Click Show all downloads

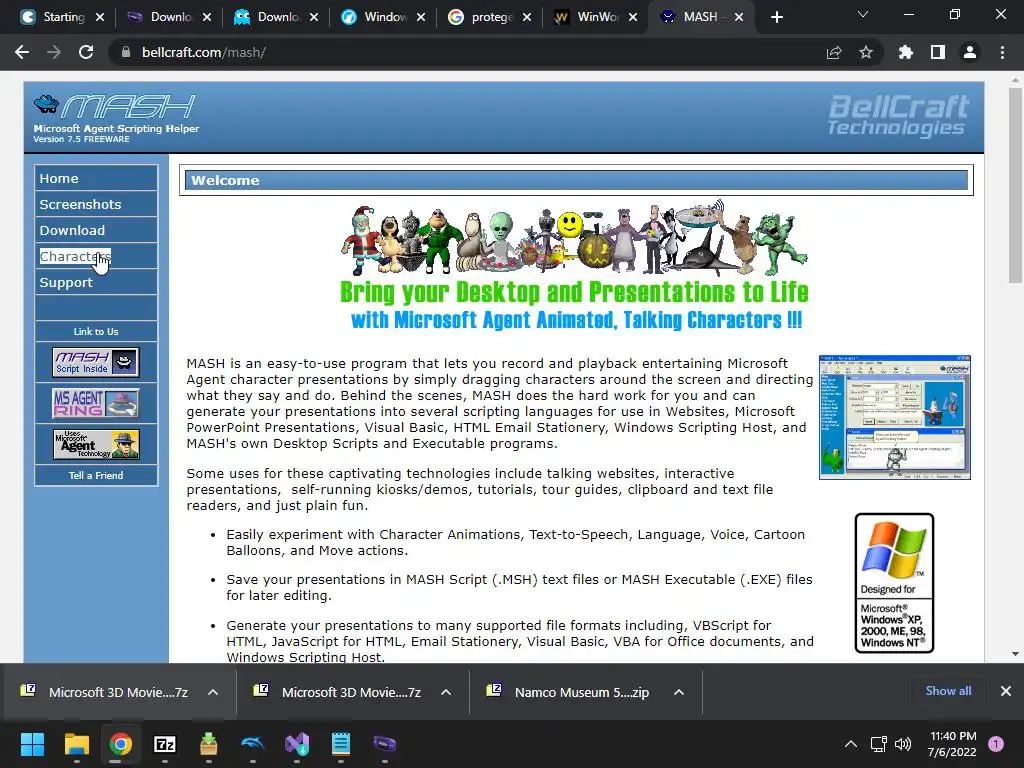tap(948, 691)
